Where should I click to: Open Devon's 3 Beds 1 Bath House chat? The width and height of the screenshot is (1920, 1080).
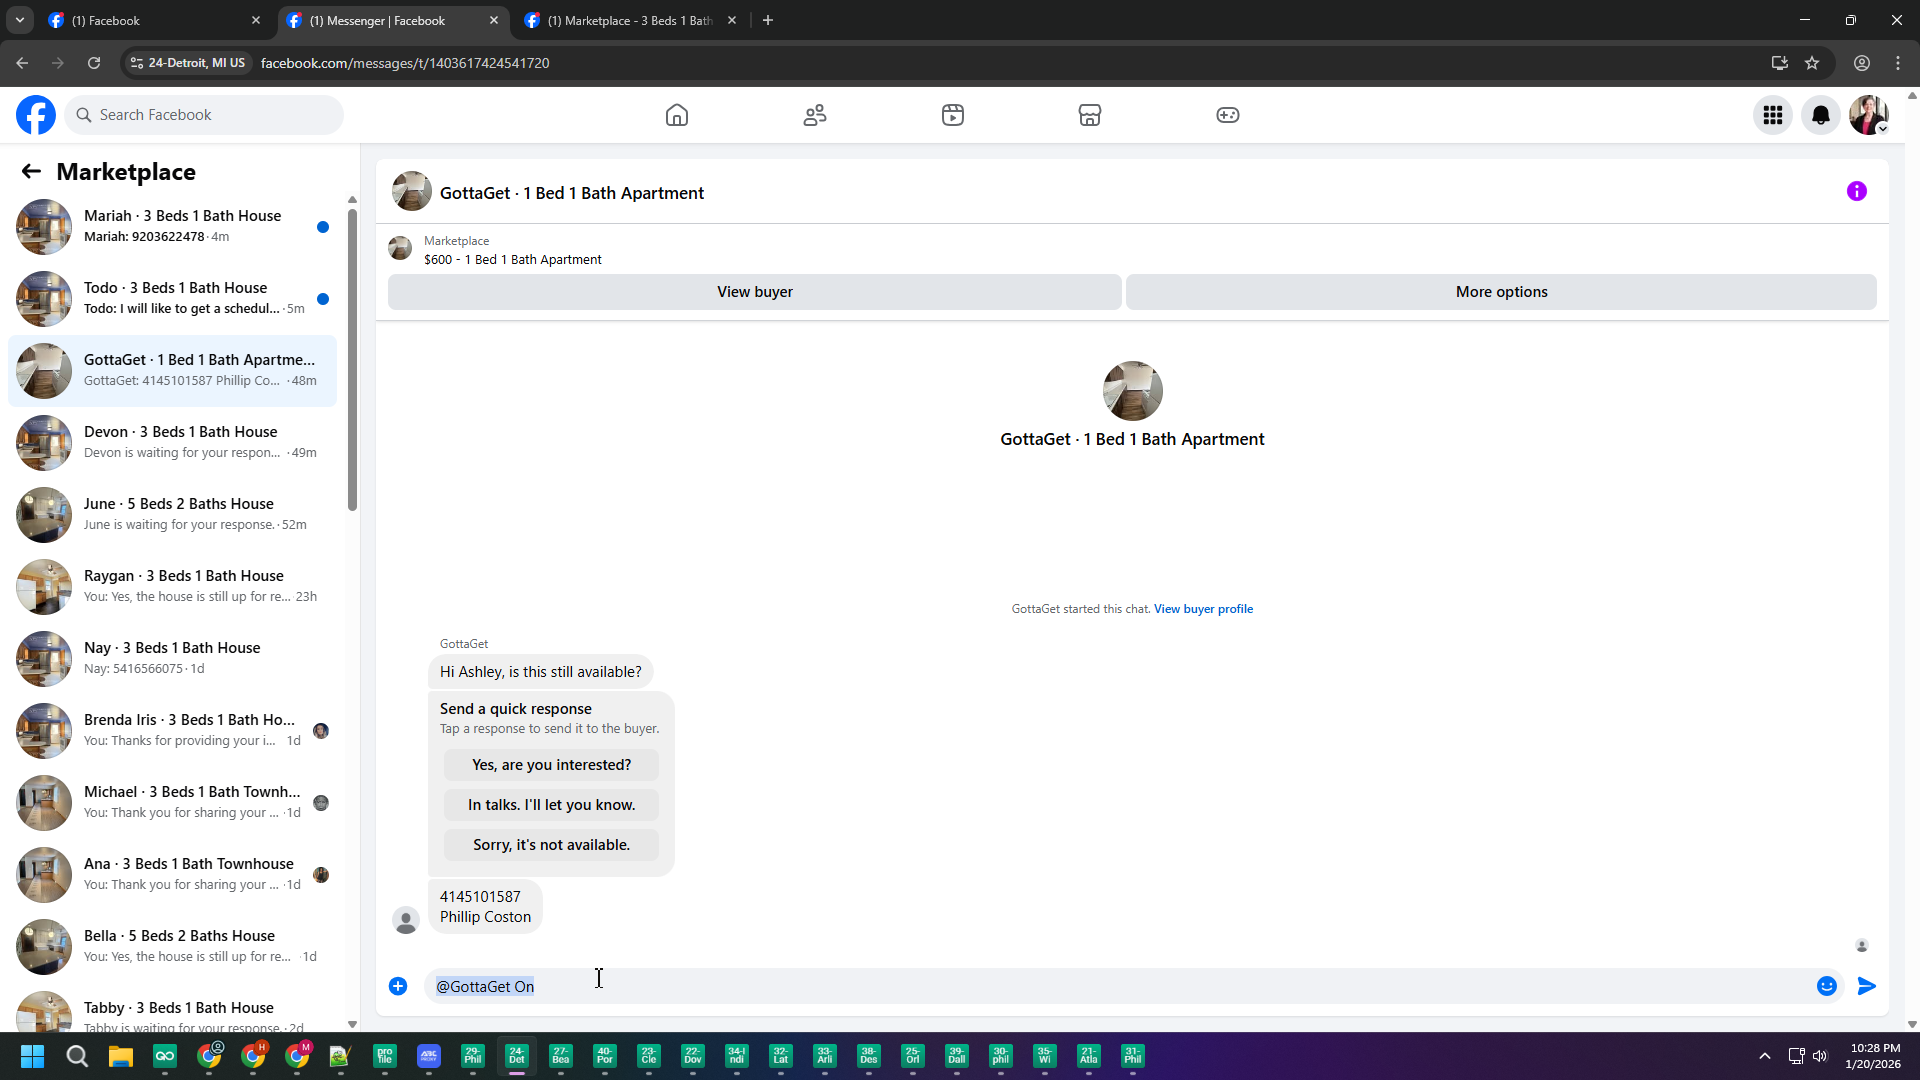pyautogui.click(x=172, y=443)
